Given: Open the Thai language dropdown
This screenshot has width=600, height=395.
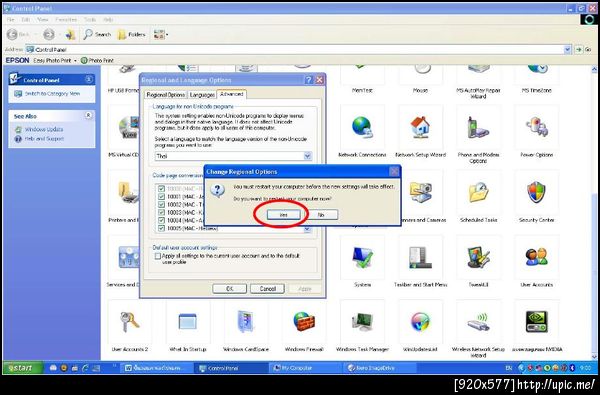Looking at the screenshot, I should pos(307,156).
